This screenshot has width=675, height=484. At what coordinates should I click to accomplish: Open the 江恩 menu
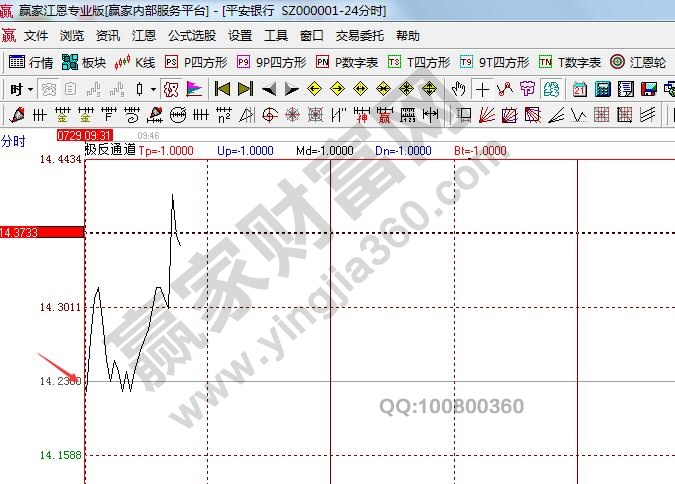pyautogui.click(x=144, y=35)
